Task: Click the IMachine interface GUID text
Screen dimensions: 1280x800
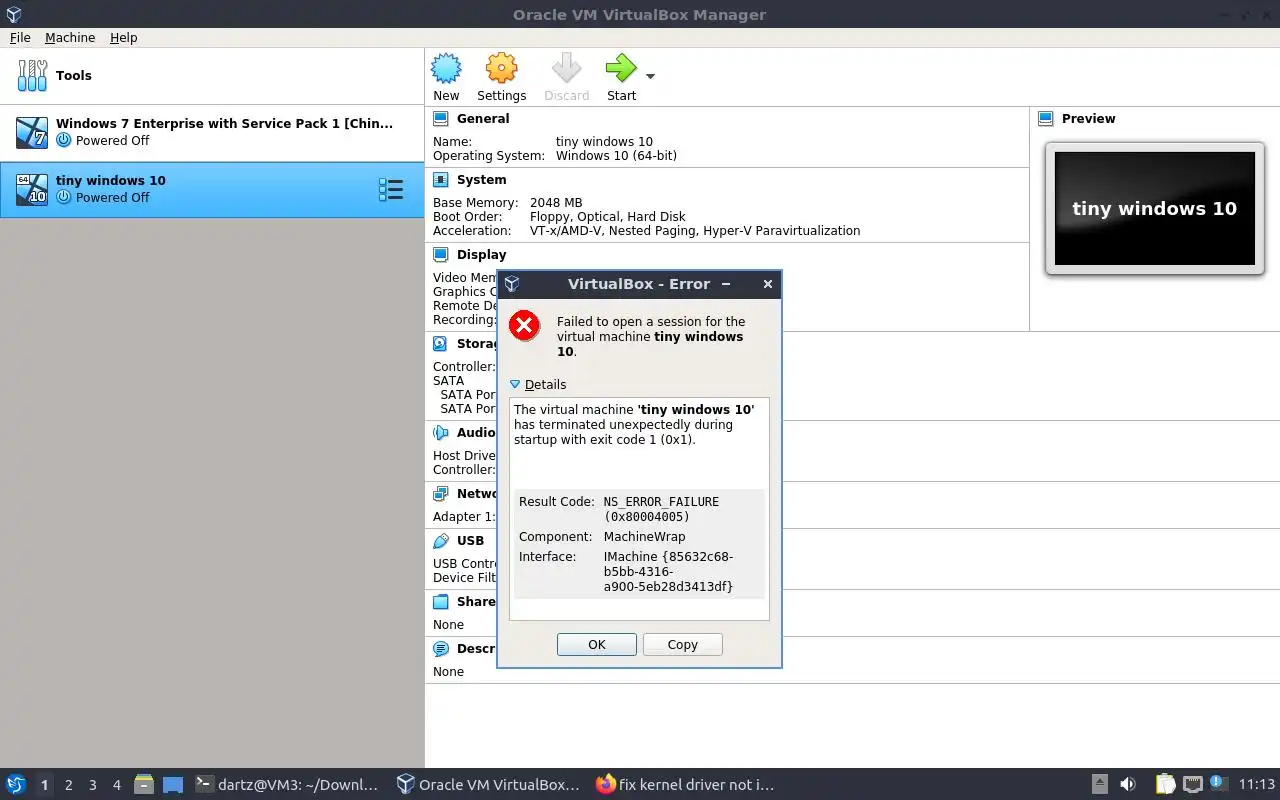Action: 668,571
